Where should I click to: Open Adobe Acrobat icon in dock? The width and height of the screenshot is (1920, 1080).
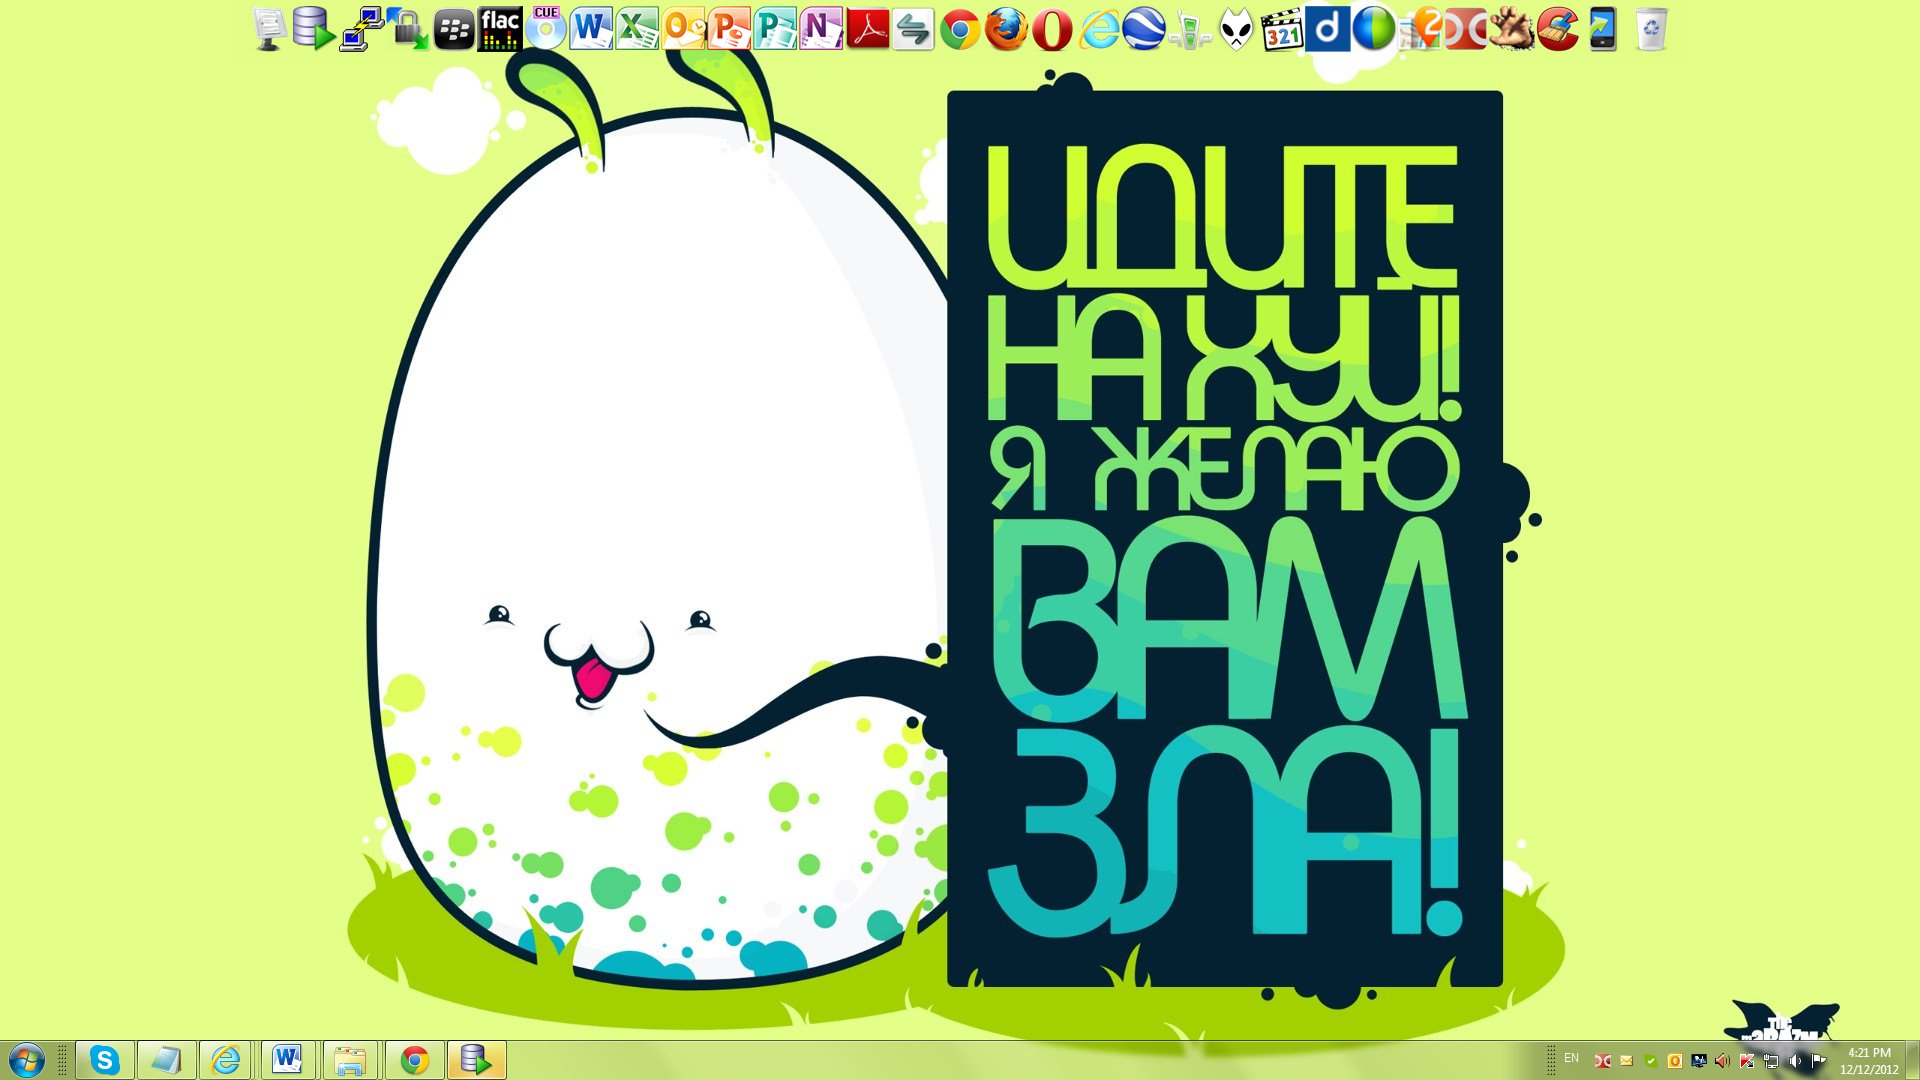(x=867, y=28)
